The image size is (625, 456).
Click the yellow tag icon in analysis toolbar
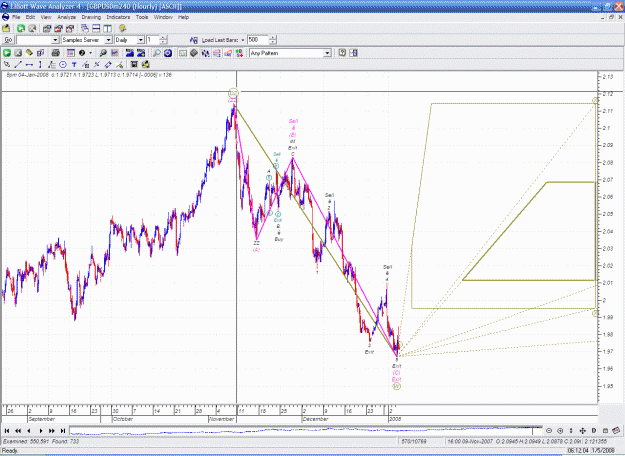29,53
